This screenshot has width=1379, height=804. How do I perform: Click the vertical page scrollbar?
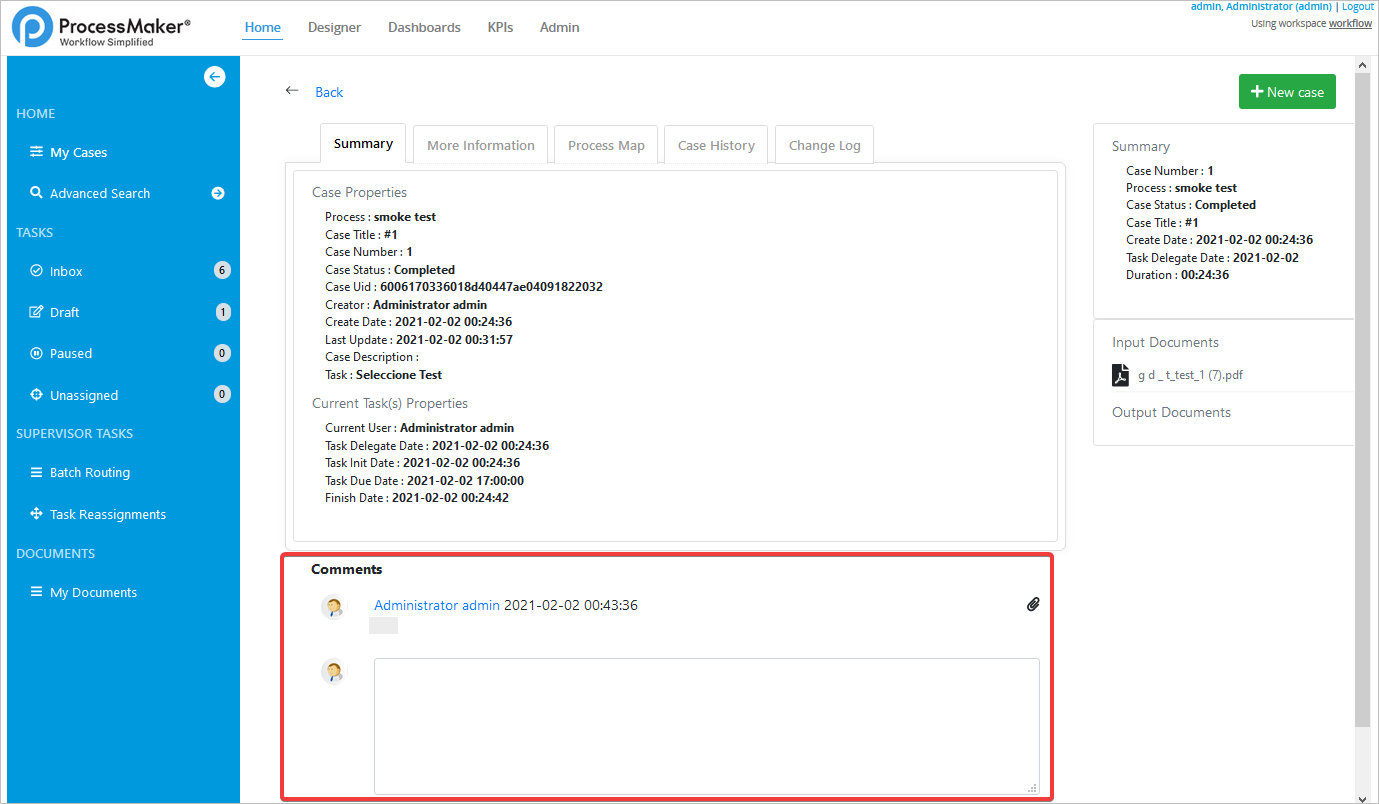1362,400
